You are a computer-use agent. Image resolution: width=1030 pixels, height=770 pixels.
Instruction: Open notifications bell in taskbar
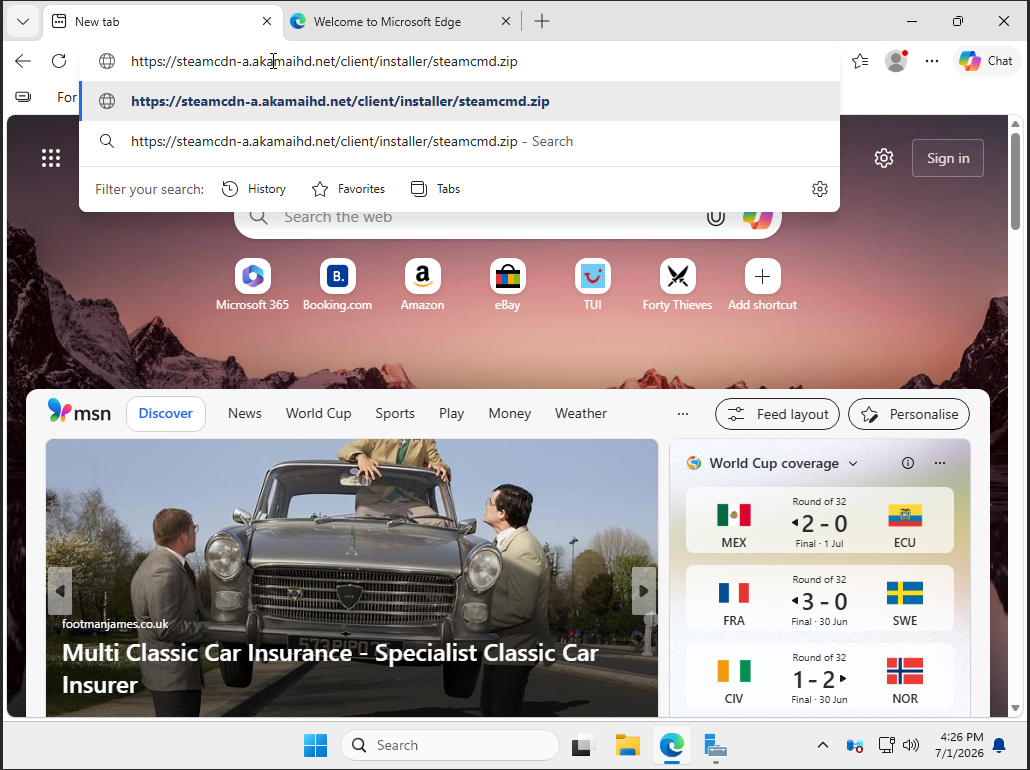999,745
